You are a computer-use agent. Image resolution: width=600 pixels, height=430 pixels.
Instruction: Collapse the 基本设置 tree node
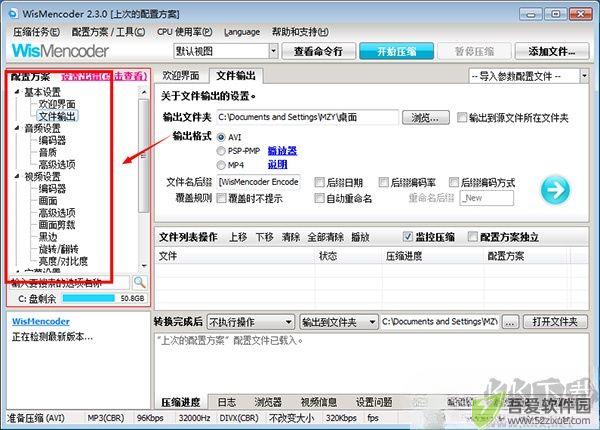pyautogui.click(x=17, y=92)
